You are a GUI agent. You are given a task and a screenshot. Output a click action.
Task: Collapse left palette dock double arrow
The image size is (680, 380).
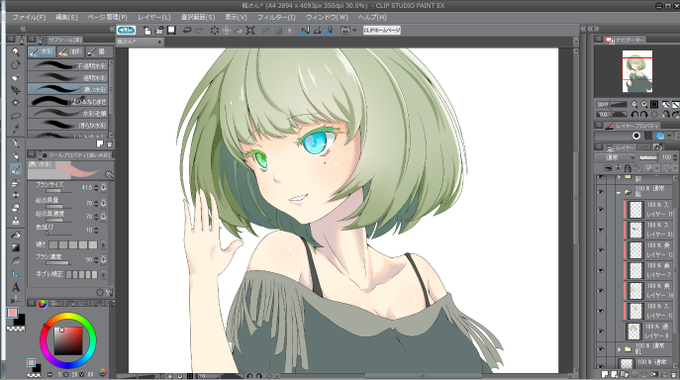click(x=23, y=29)
